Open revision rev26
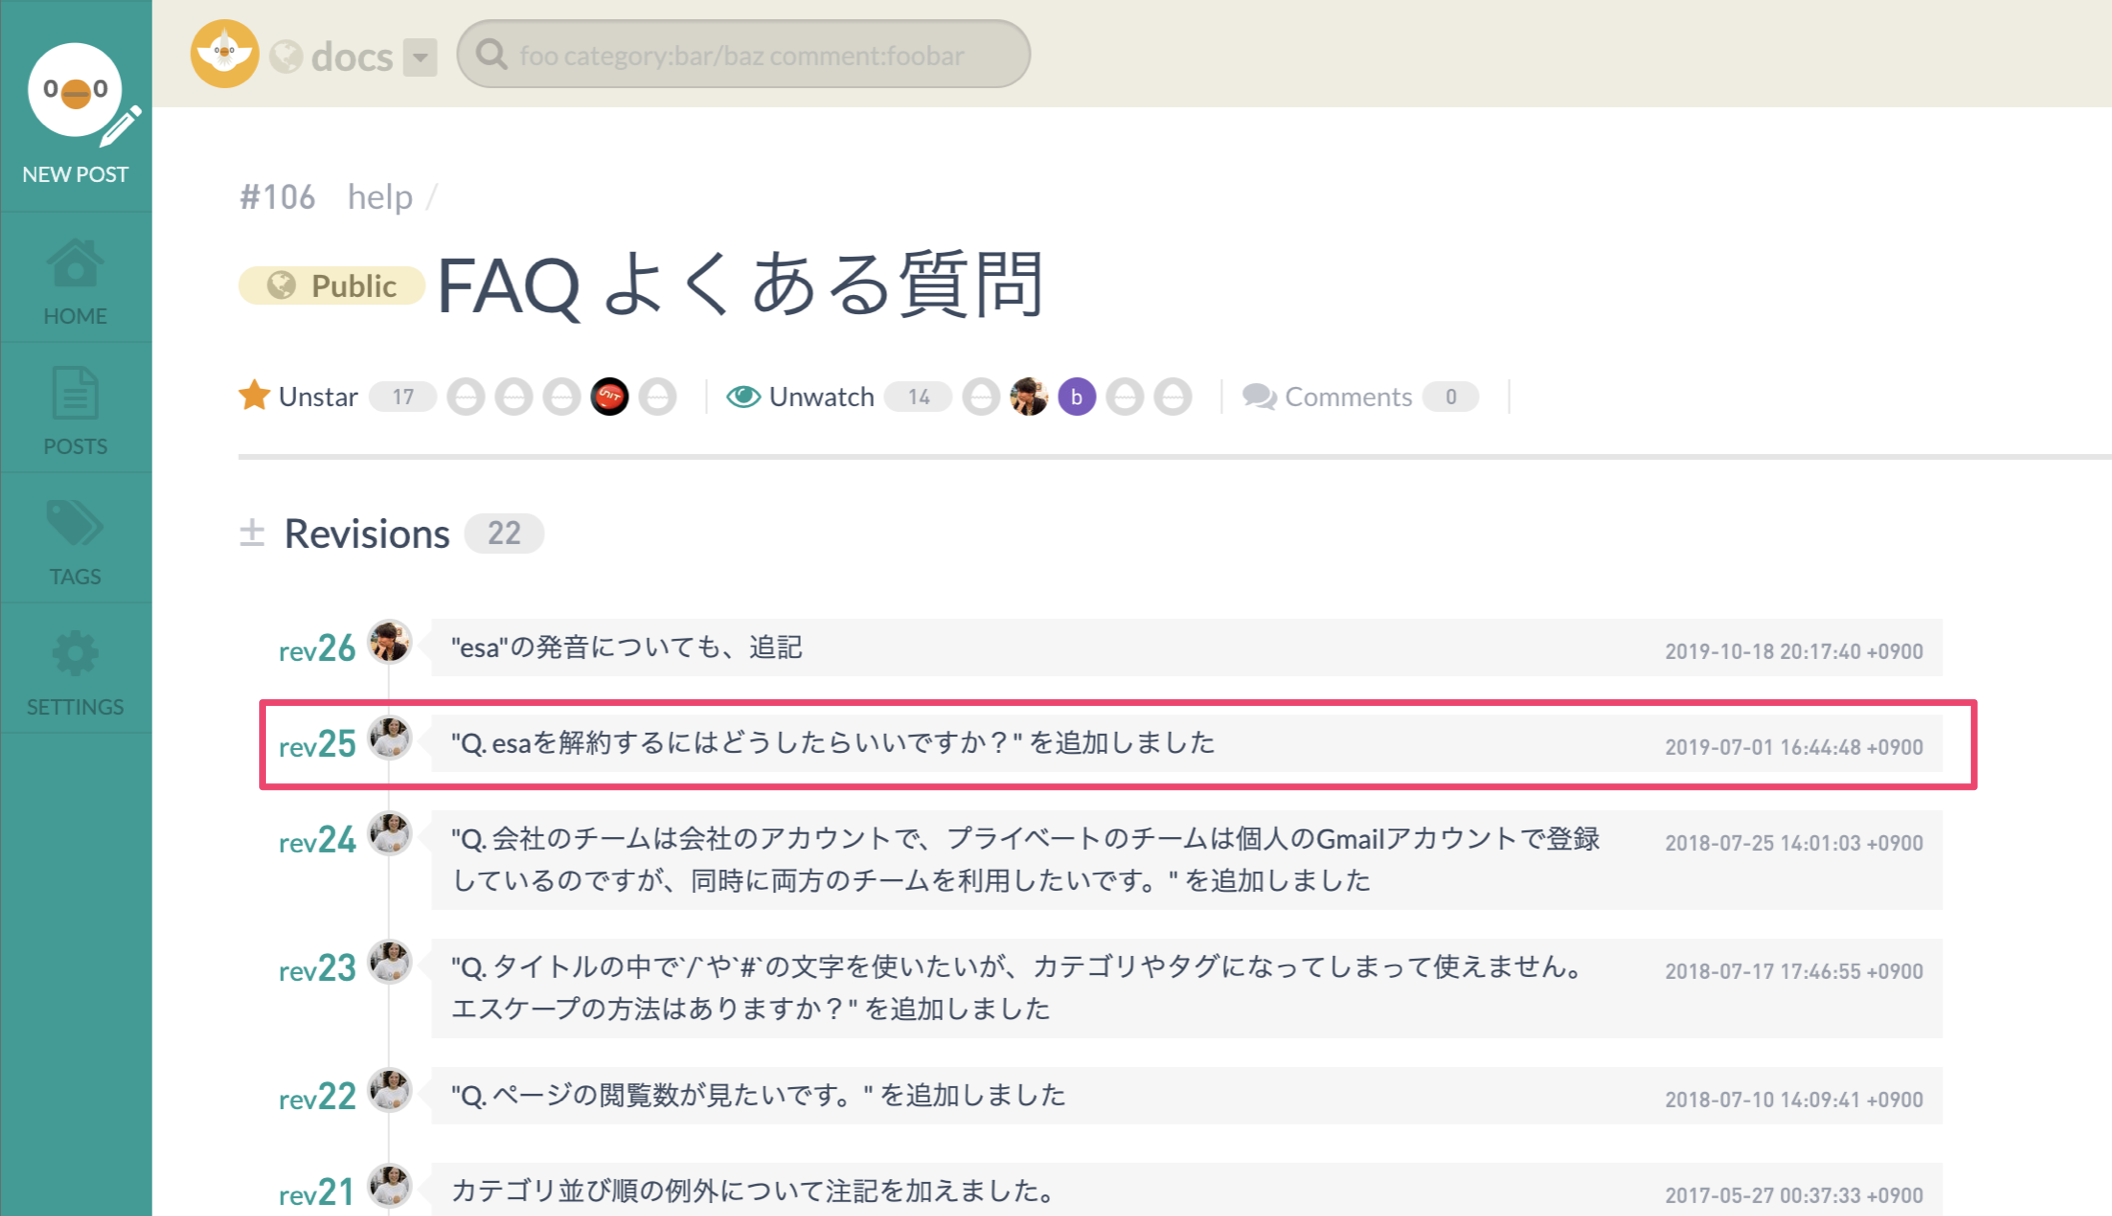This screenshot has width=2112, height=1216. [317, 649]
